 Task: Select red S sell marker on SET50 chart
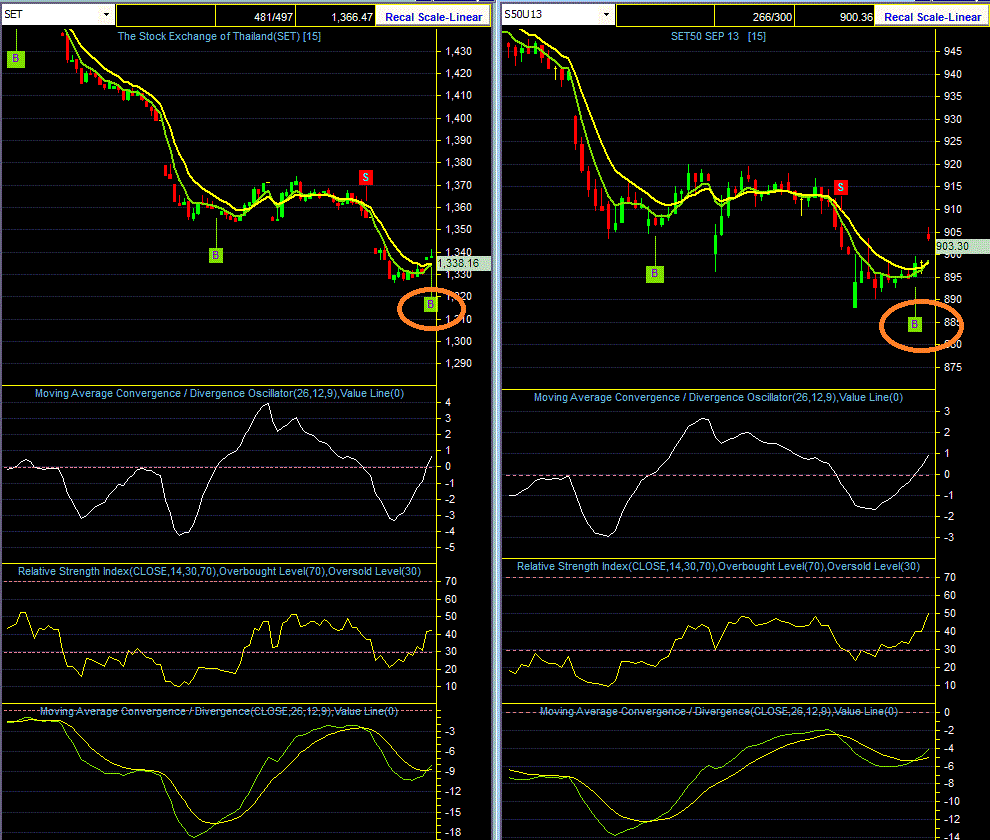pyautogui.click(x=840, y=187)
